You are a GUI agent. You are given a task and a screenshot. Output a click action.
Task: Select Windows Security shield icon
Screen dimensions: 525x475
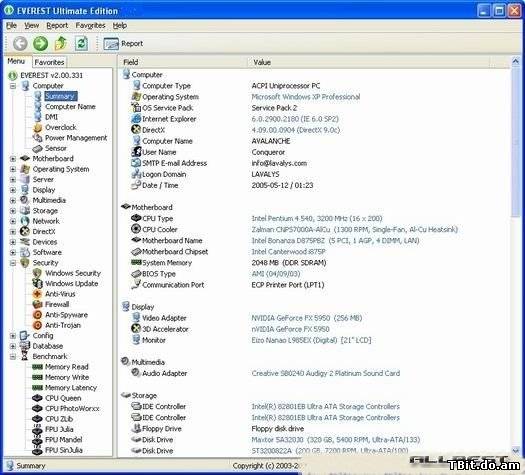[x=37, y=273]
